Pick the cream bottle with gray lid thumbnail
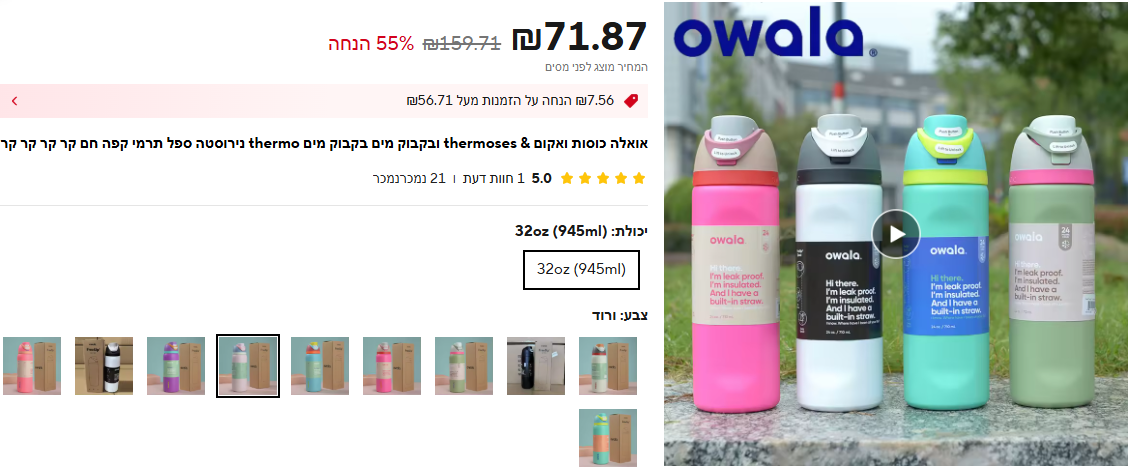1135x469 pixels. [x=608, y=366]
